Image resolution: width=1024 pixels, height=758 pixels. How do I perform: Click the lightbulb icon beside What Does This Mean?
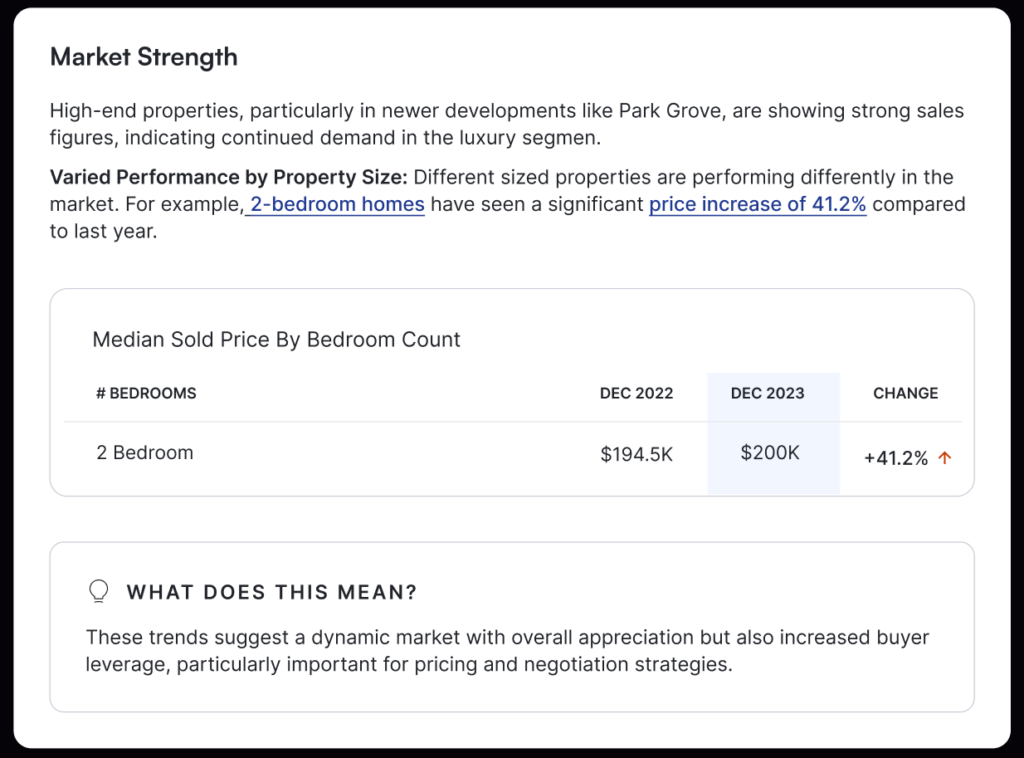(99, 591)
